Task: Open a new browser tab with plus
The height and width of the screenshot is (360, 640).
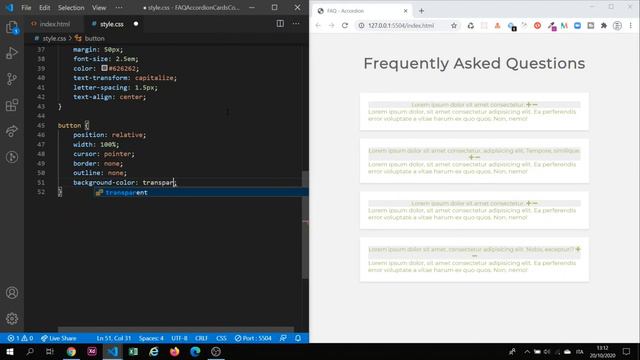Action: click(421, 11)
